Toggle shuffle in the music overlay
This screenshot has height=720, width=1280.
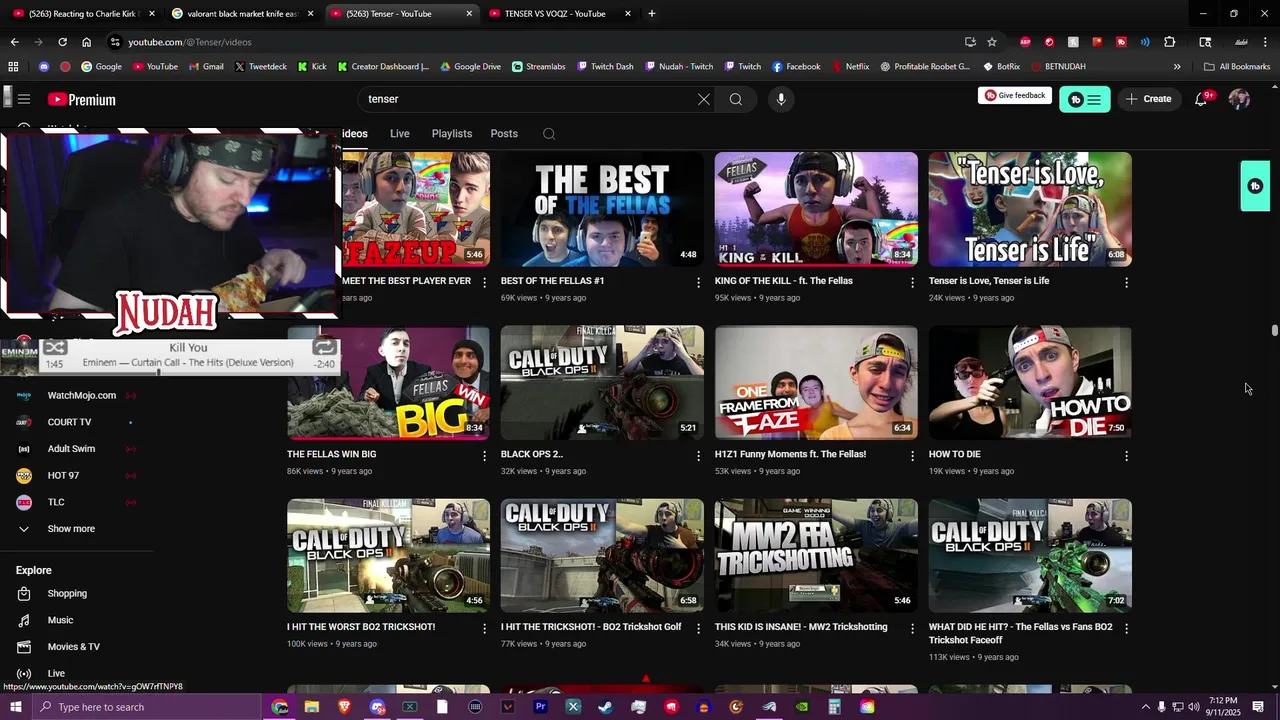[x=55, y=348]
